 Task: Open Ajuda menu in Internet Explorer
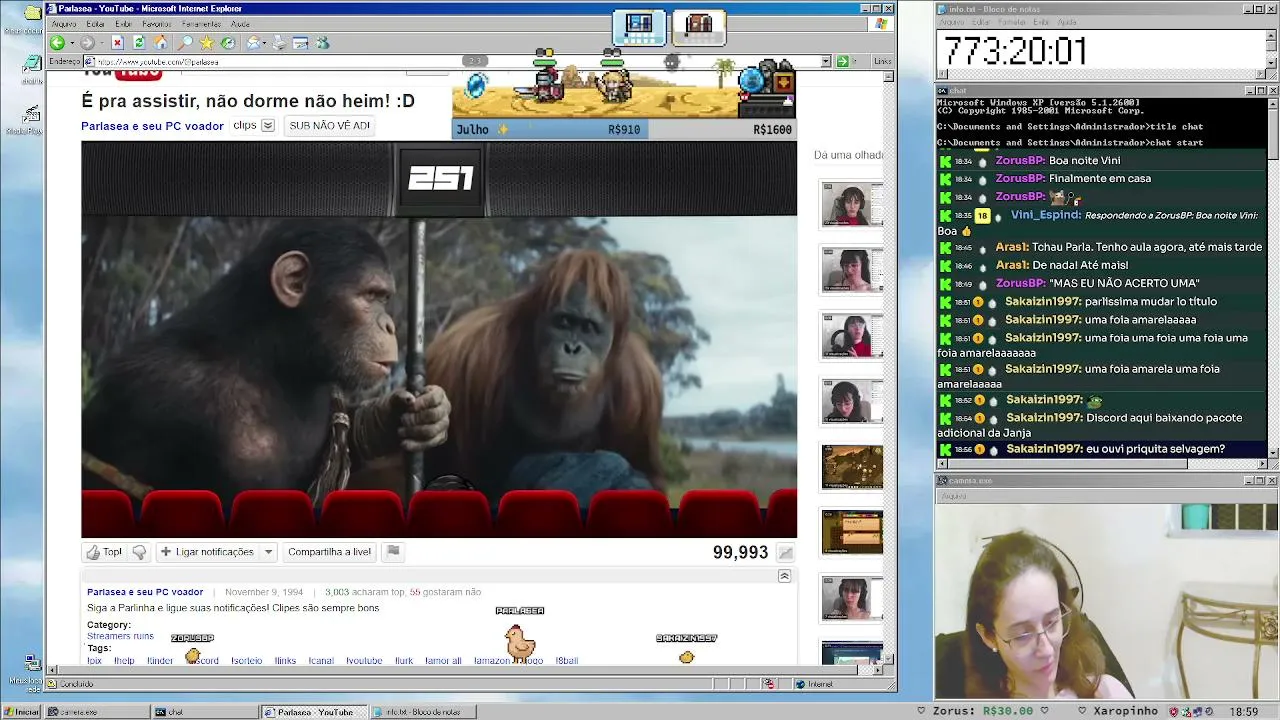click(240, 24)
